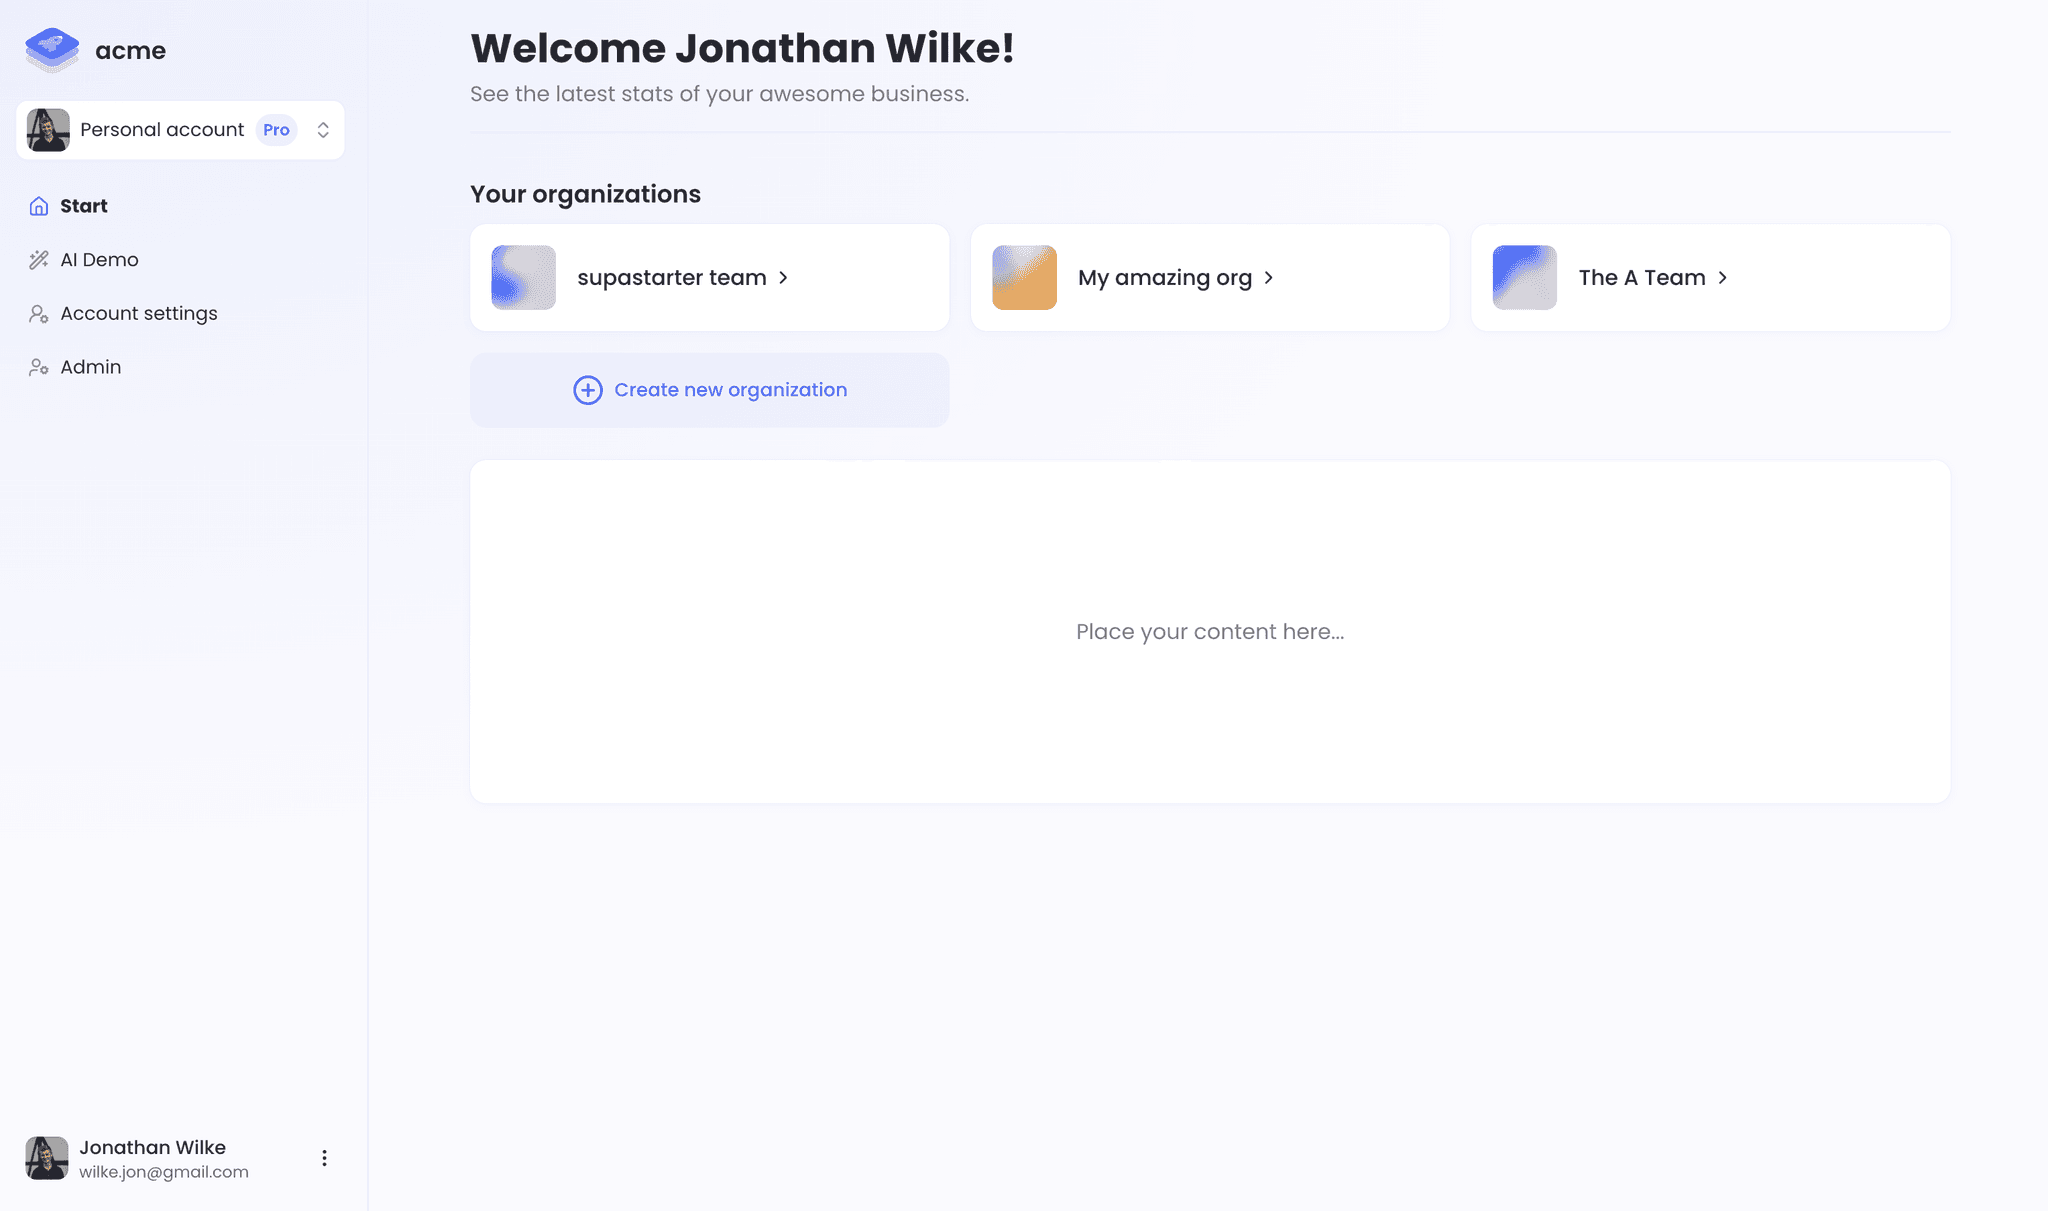Click The A Team avatar image

coord(1525,277)
